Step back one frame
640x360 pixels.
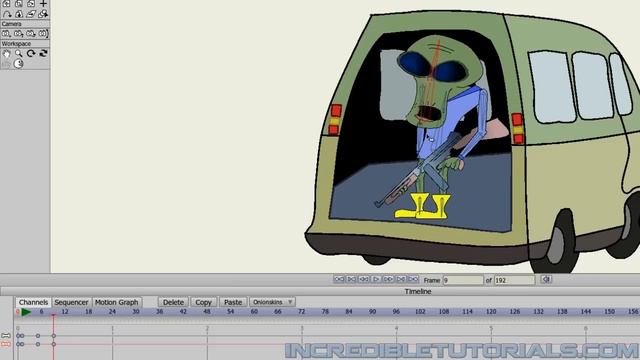tap(364, 279)
